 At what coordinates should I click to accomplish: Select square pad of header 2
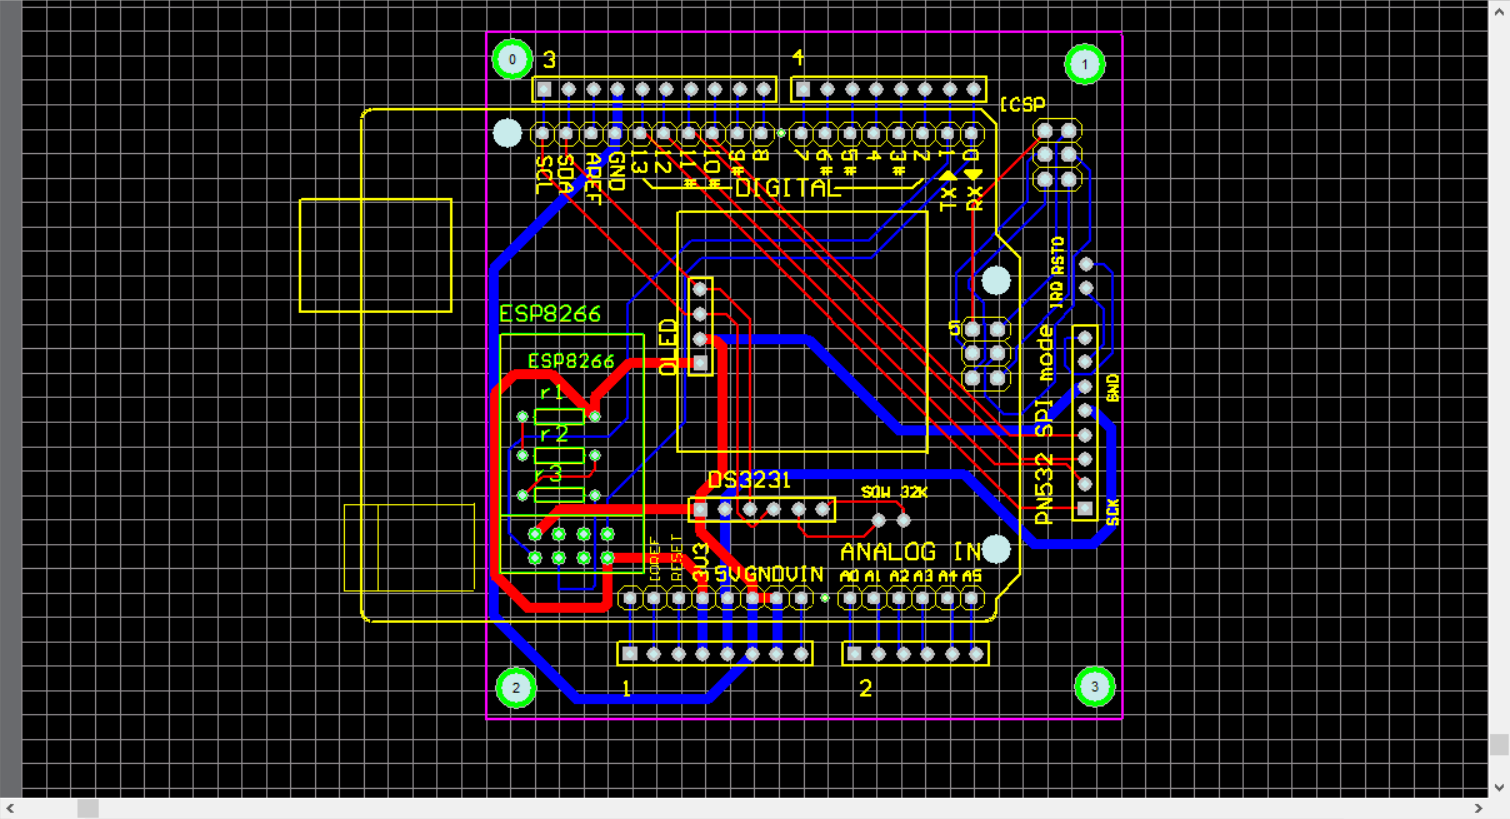[854, 654]
